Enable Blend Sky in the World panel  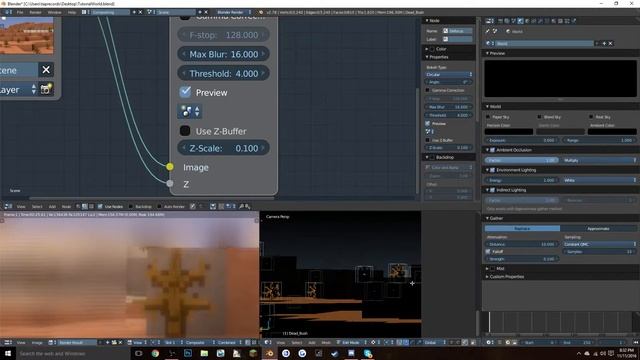539,117
